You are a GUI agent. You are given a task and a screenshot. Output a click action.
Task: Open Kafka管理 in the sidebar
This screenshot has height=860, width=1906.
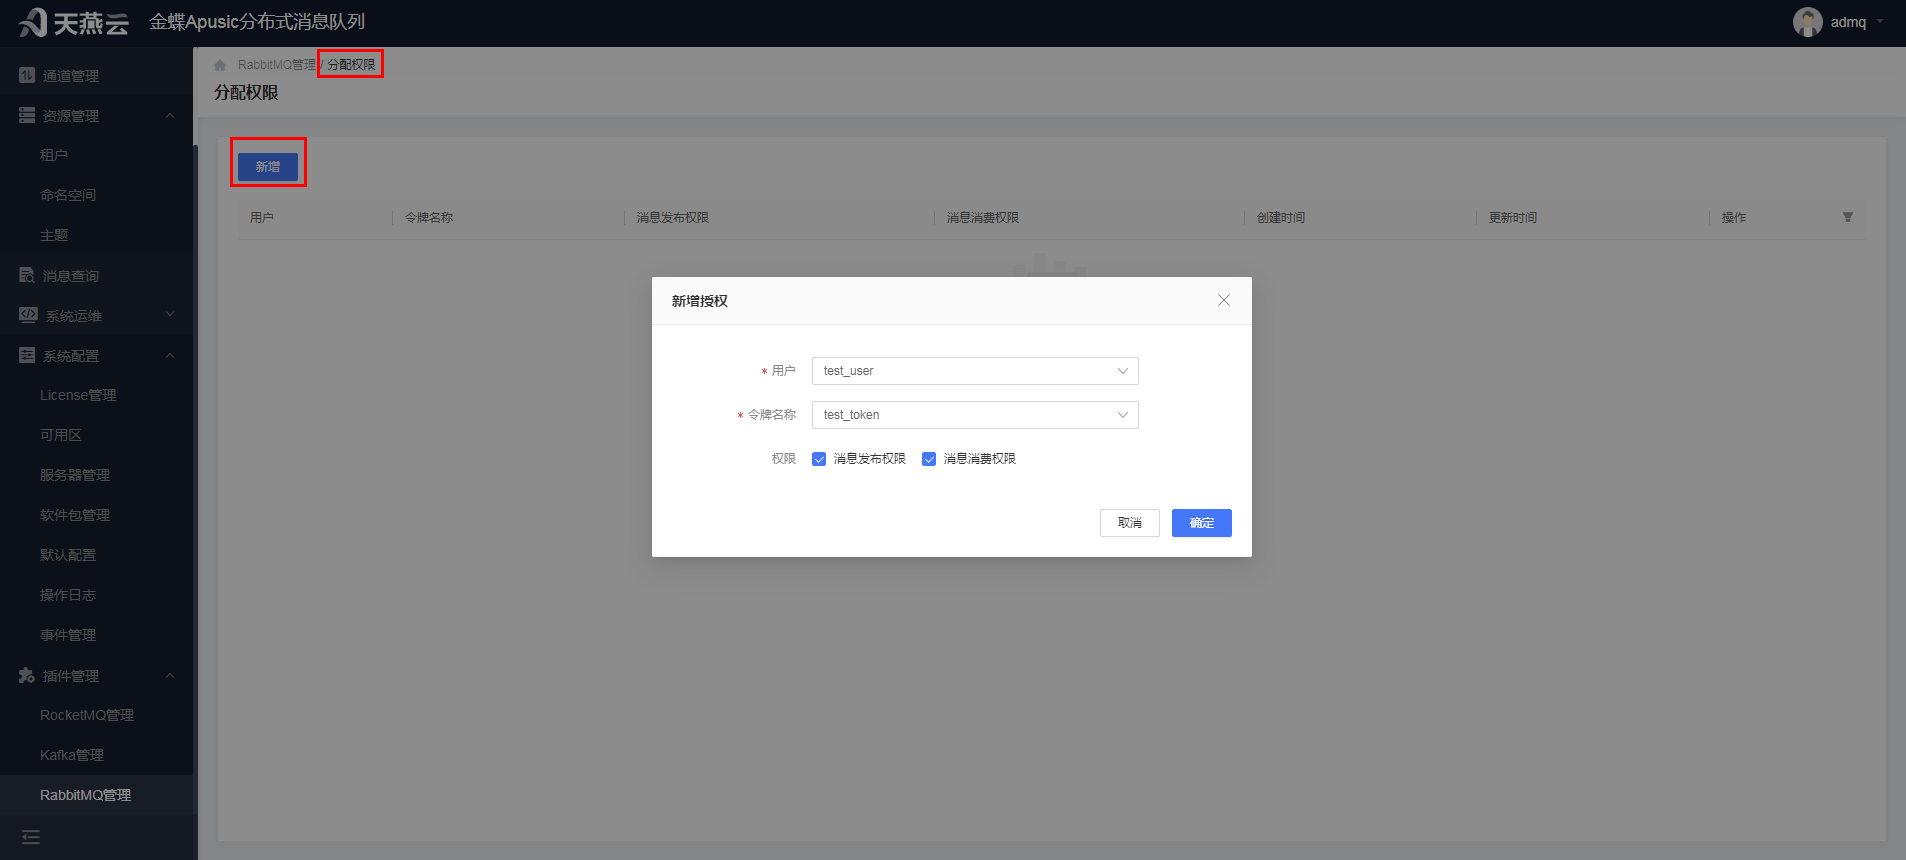pyautogui.click(x=72, y=755)
